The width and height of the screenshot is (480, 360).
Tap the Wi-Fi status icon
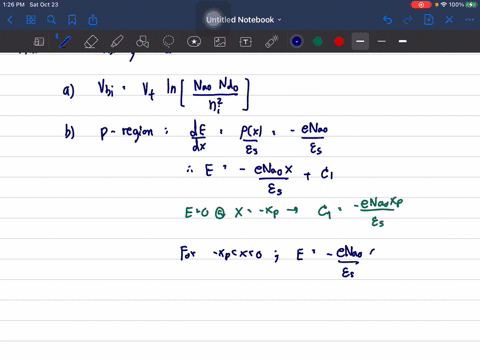pyautogui.click(x=444, y=5)
